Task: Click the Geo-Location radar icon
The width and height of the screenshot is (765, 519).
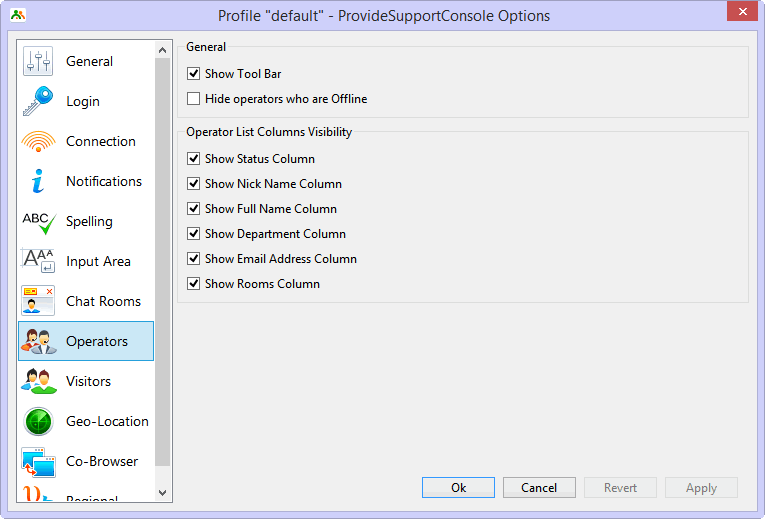Action: (38, 421)
